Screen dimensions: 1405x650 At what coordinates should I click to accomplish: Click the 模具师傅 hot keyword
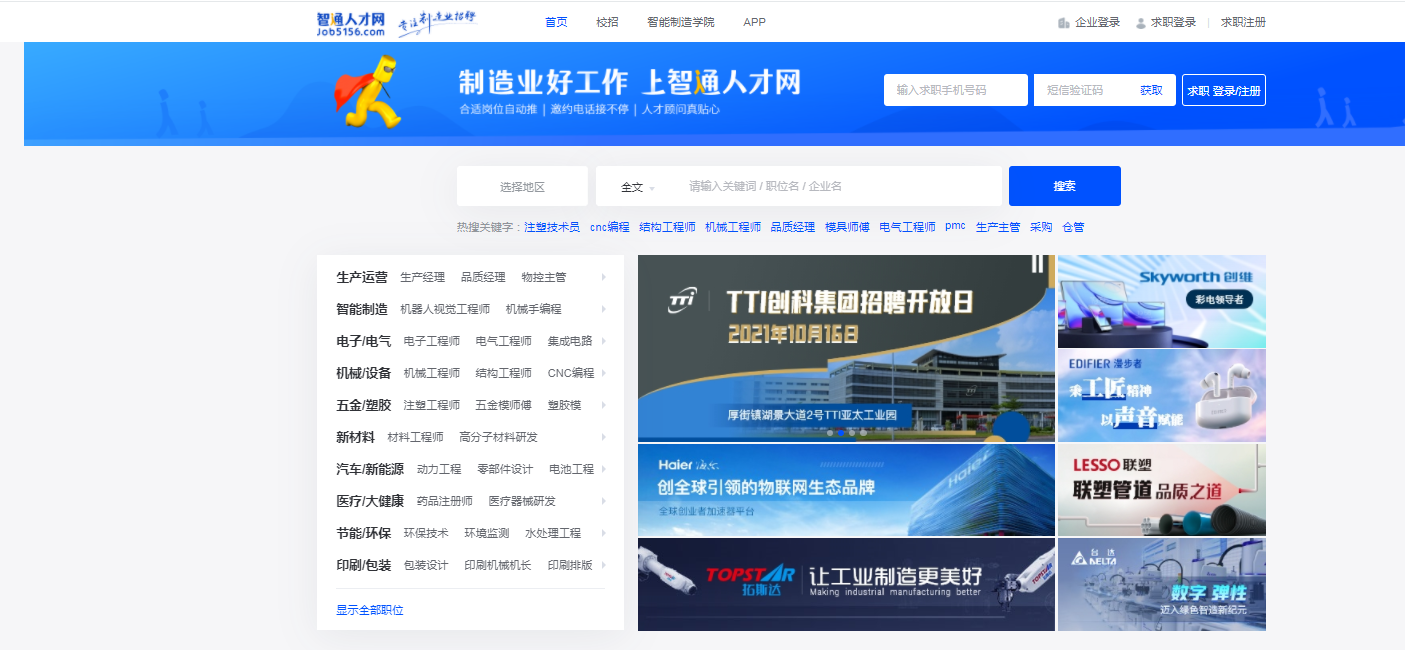(847, 227)
